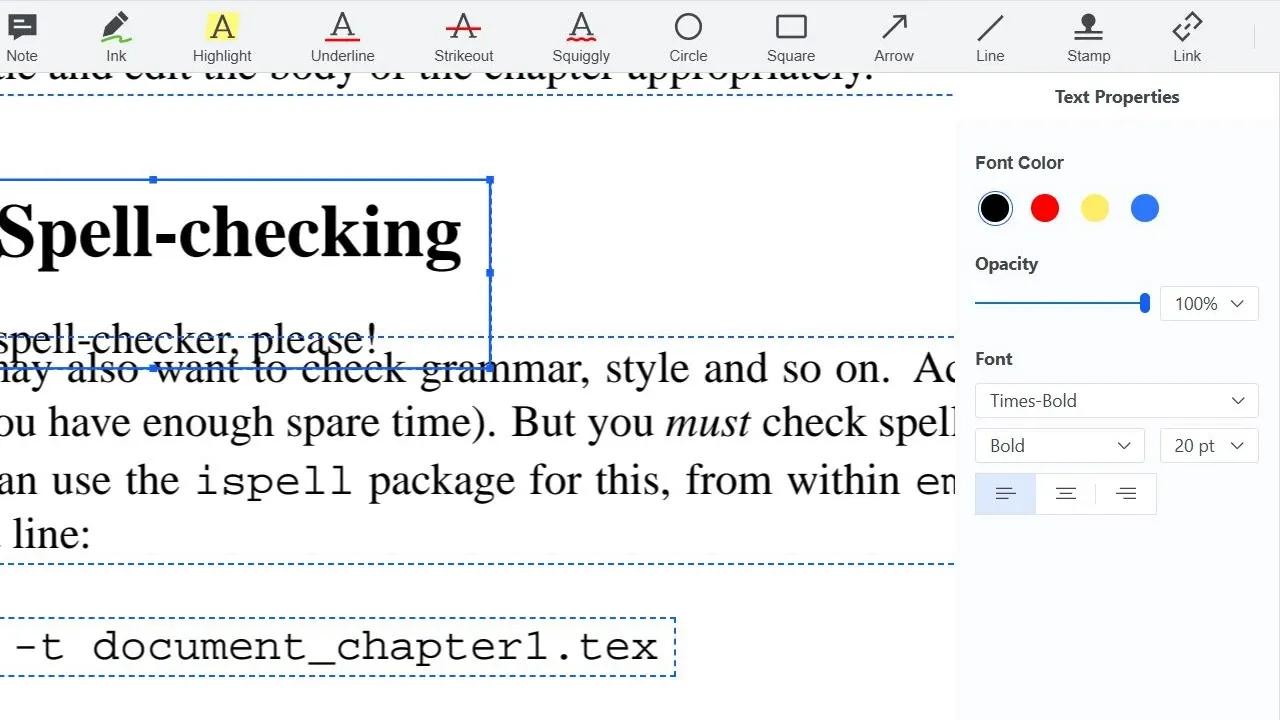Image resolution: width=1280 pixels, height=720 pixels.
Task: Align text to the left
Action: click(1005, 494)
